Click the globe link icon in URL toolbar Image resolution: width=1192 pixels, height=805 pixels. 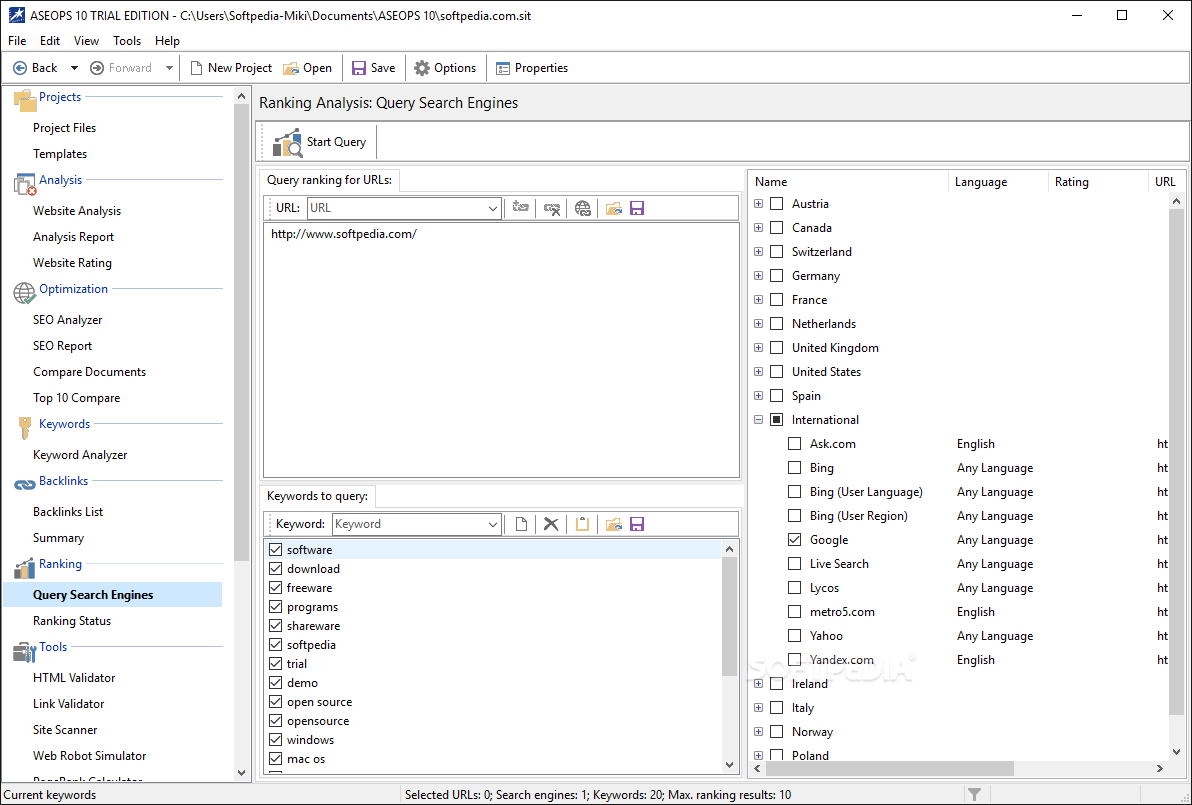(x=583, y=208)
